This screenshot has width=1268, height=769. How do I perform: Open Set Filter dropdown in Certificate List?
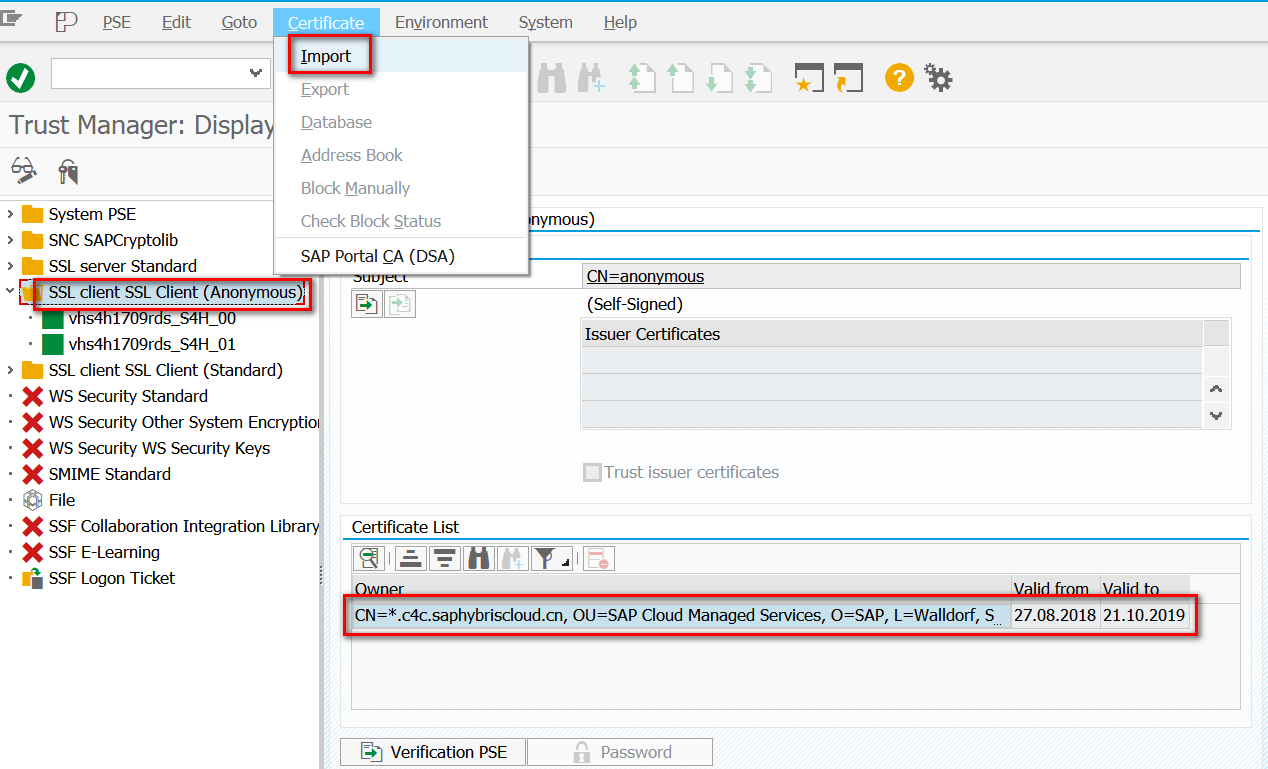pos(552,559)
